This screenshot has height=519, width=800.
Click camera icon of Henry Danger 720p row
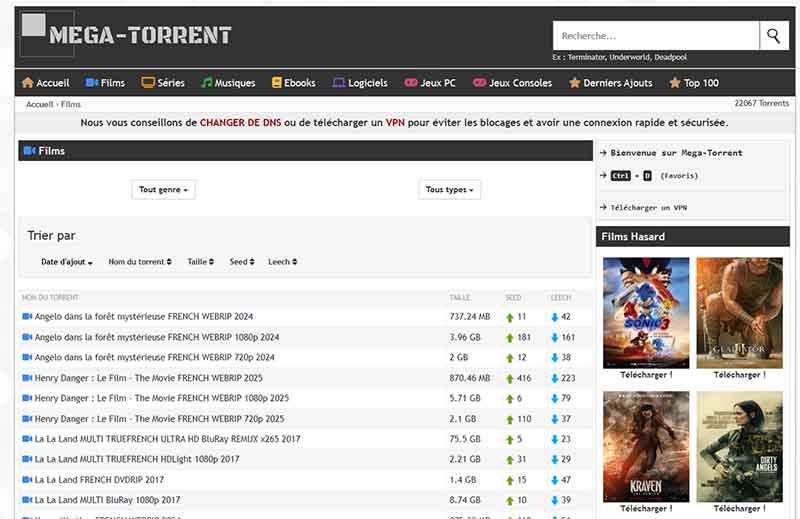click(27, 418)
